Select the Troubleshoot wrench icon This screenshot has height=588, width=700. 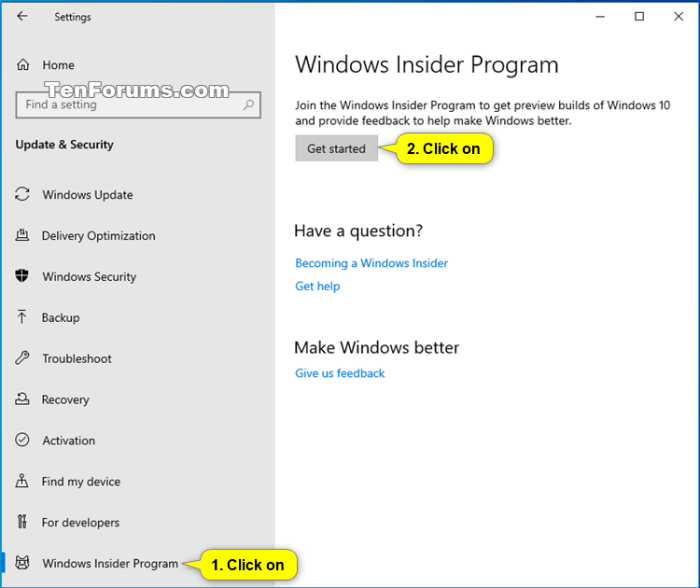pos(22,358)
